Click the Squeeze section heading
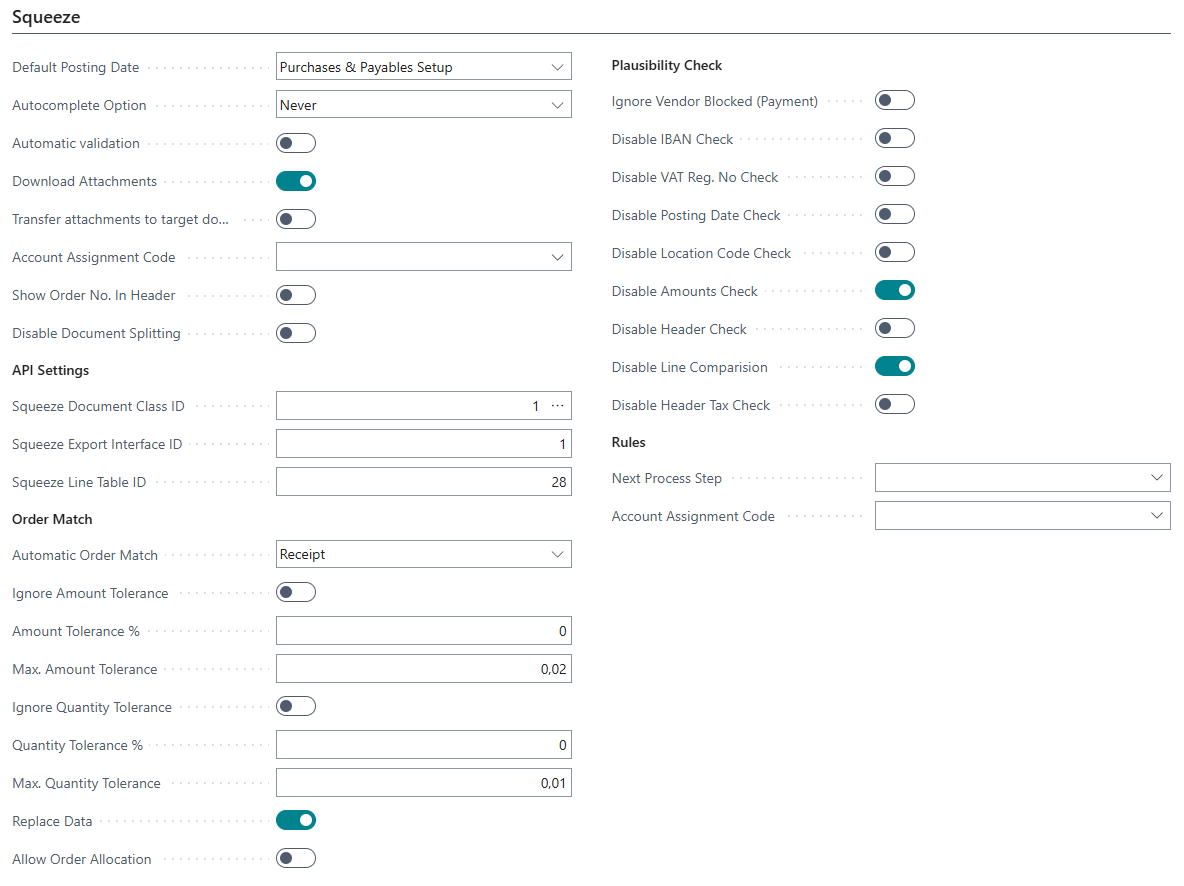1184x886 pixels. pyautogui.click(x=46, y=17)
